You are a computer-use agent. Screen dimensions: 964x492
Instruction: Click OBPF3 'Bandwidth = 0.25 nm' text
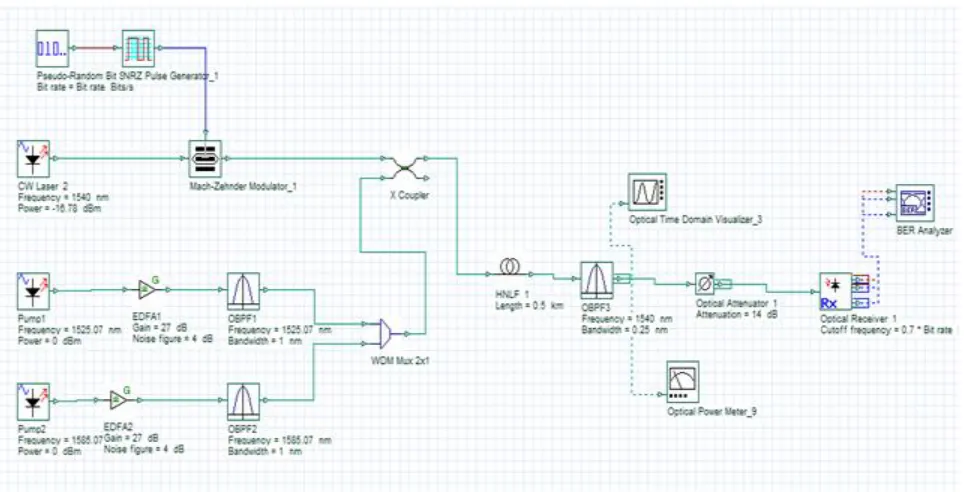[x=623, y=330]
